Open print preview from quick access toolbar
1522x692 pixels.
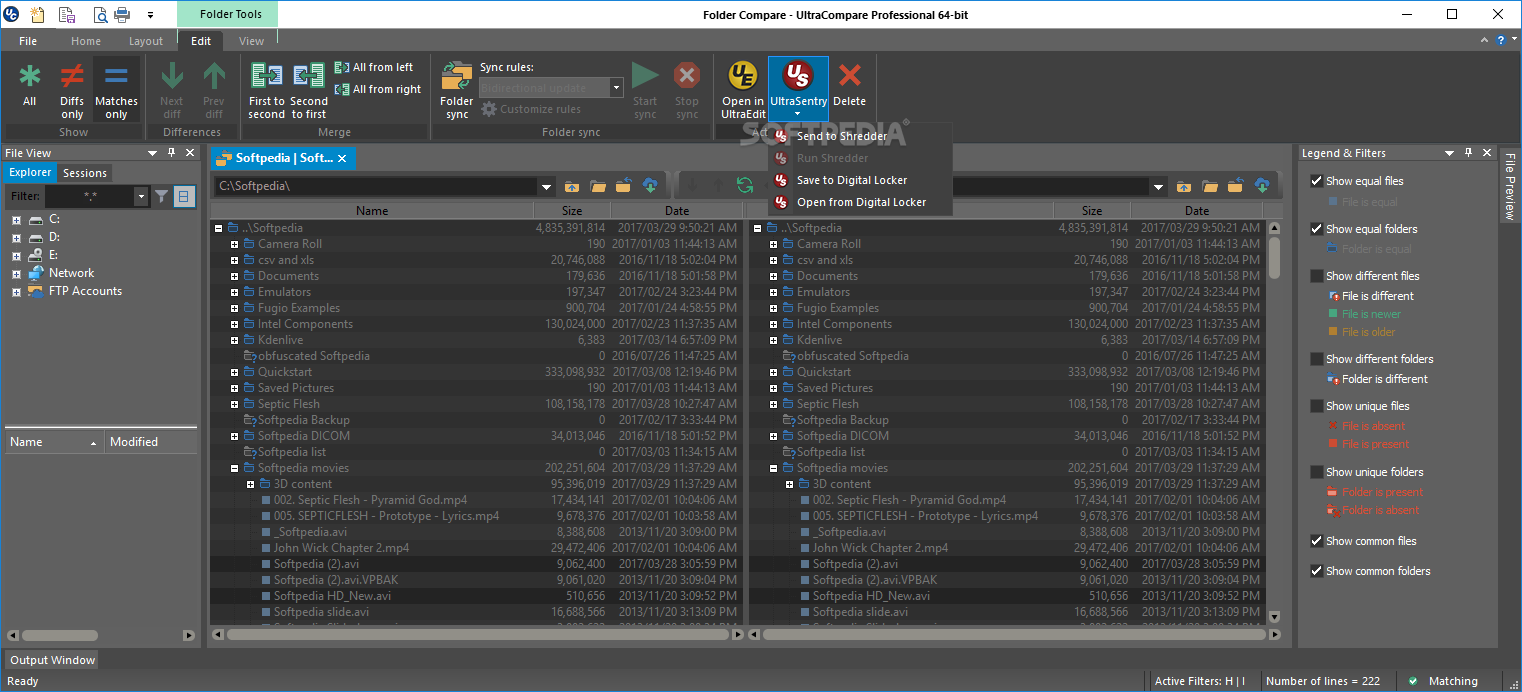(100, 14)
